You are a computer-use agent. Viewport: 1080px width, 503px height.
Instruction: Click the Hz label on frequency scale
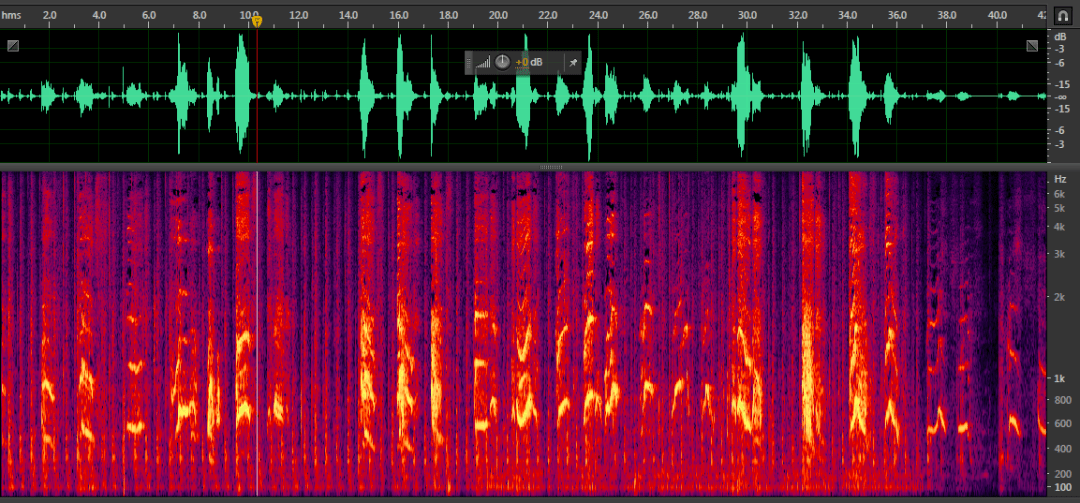[1060, 178]
